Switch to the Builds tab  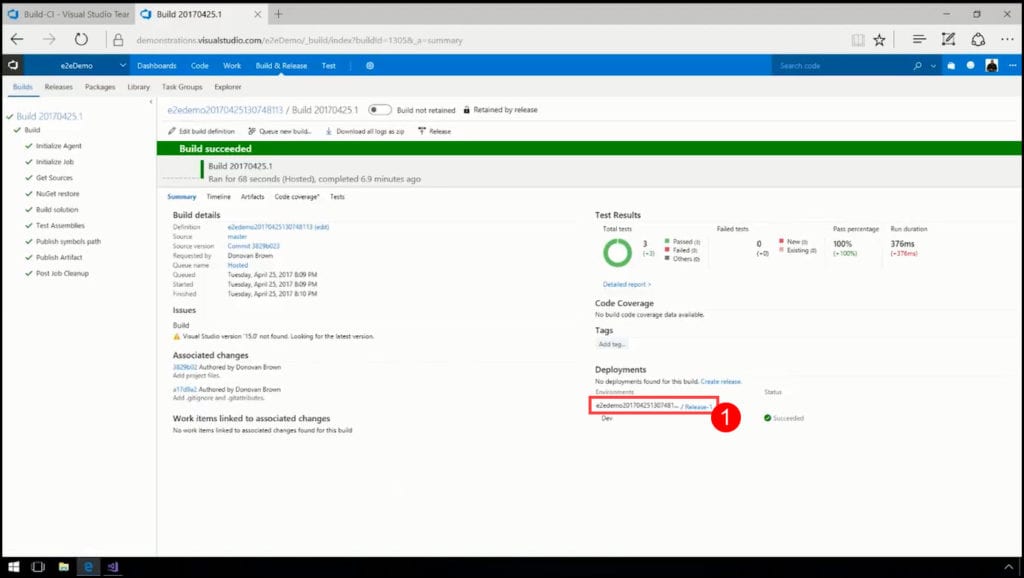click(x=23, y=87)
